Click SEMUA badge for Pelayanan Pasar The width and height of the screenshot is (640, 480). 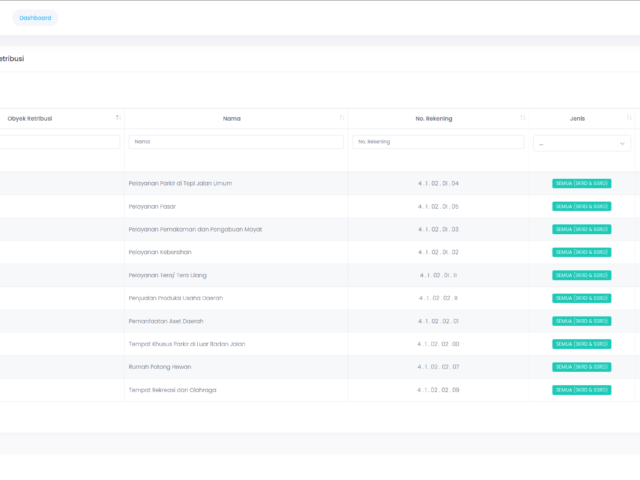[582, 207]
